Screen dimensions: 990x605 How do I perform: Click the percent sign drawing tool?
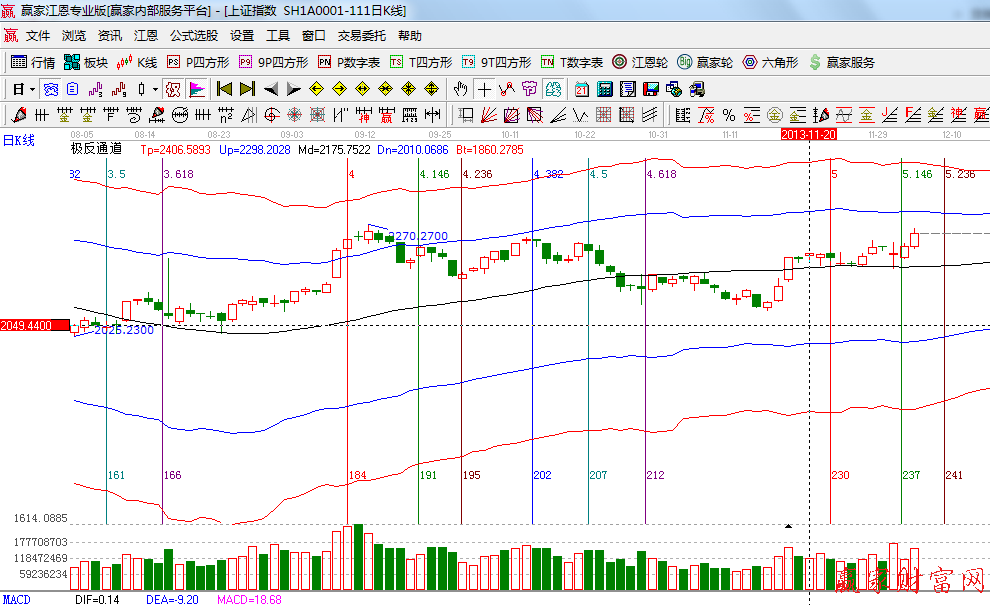729,114
